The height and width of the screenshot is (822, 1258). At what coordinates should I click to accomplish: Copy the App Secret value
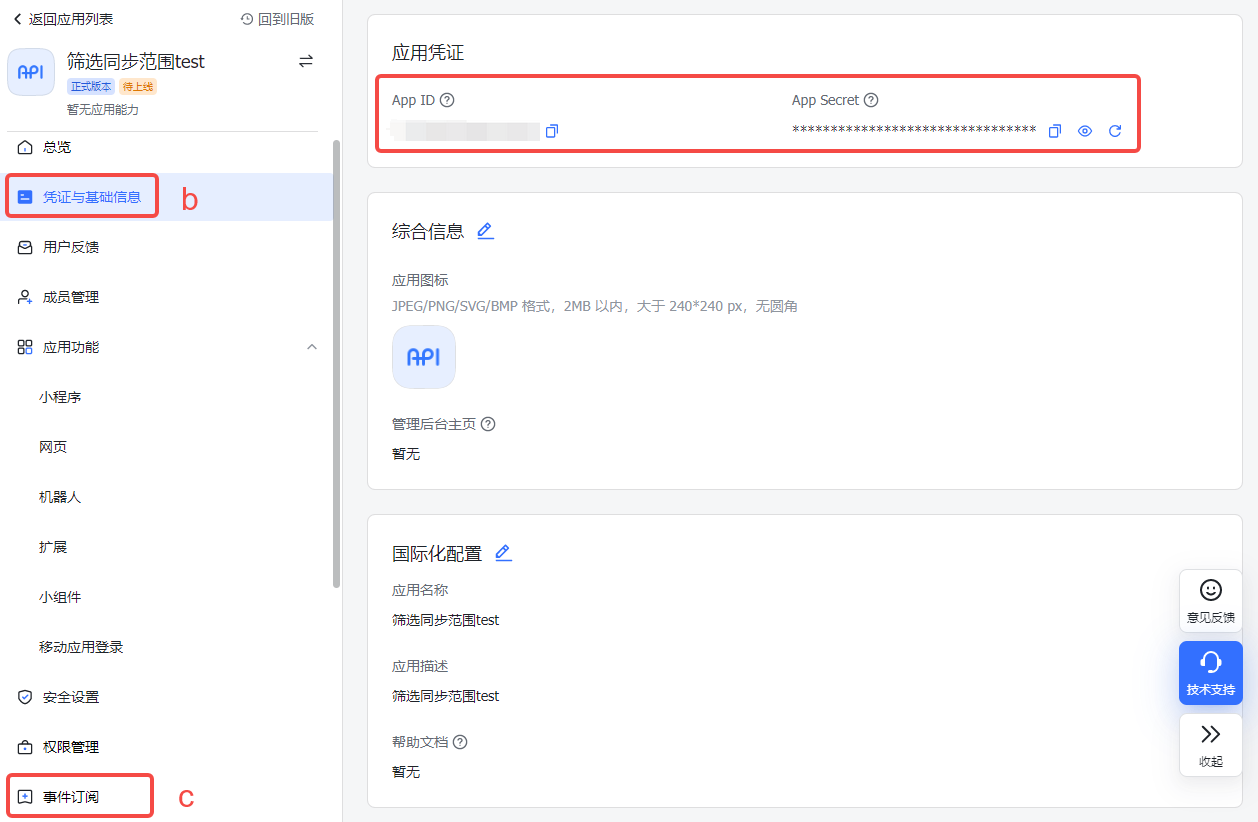[1054, 131]
